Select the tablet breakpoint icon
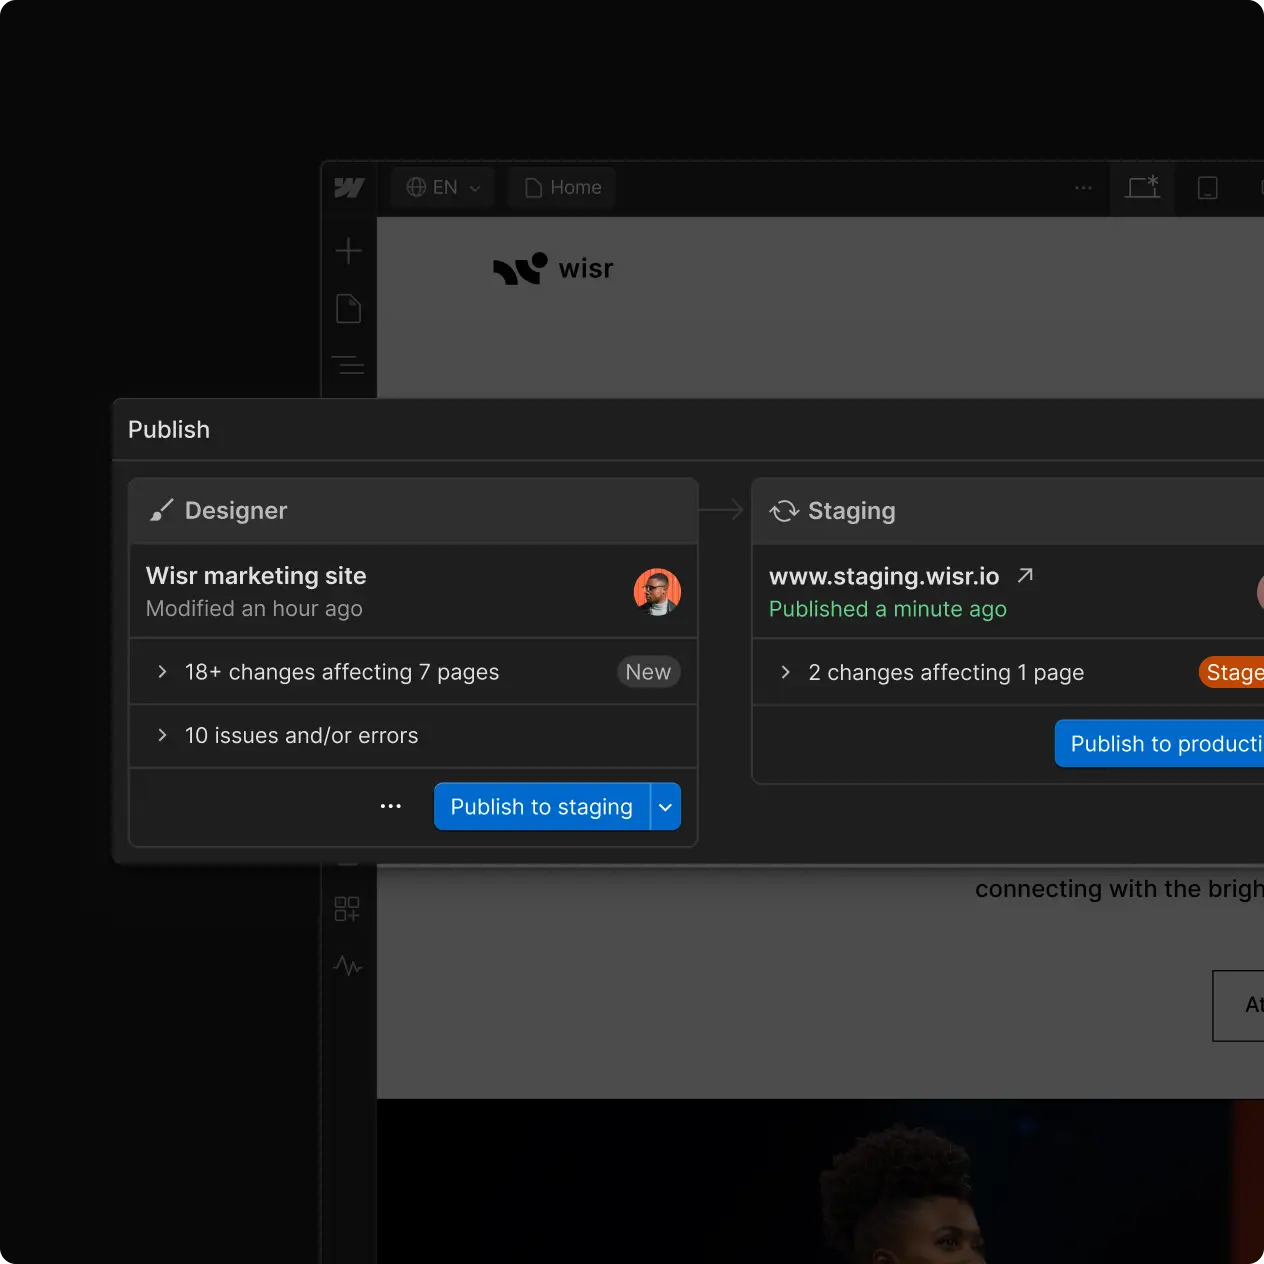This screenshot has width=1264, height=1264. tap(1208, 187)
